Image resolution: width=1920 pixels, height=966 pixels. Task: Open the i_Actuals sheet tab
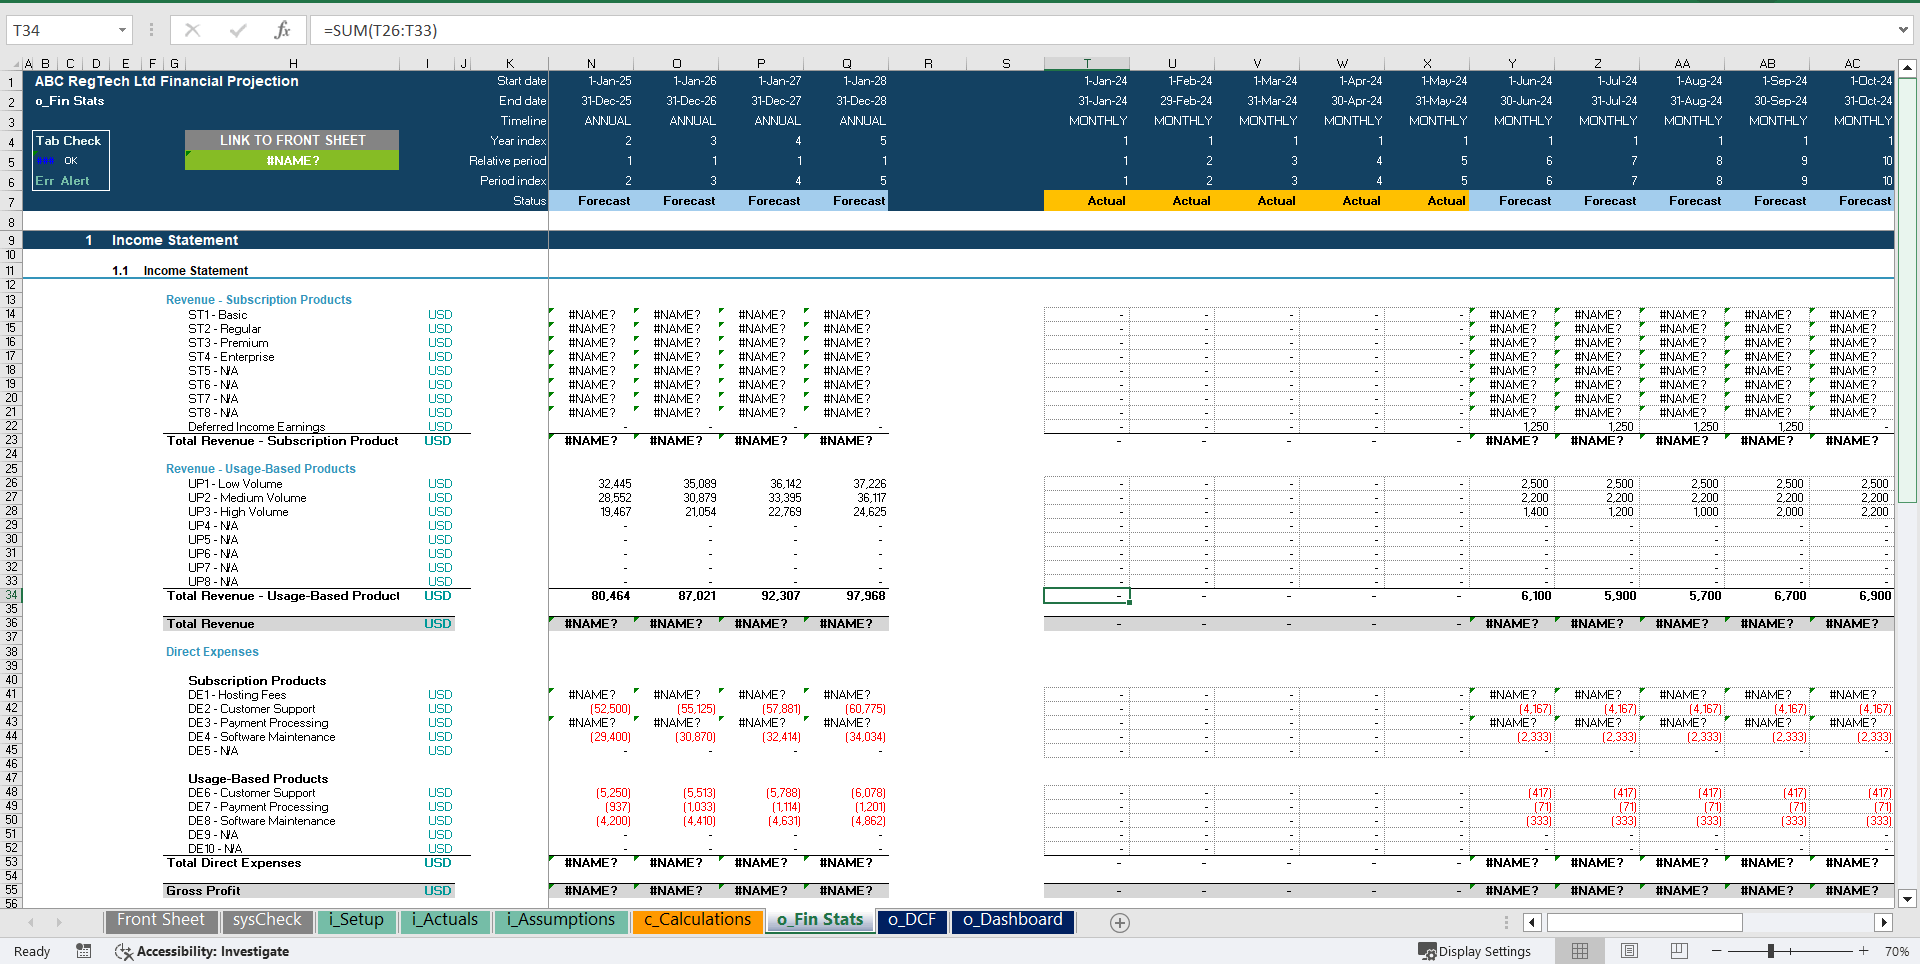(x=445, y=920)
